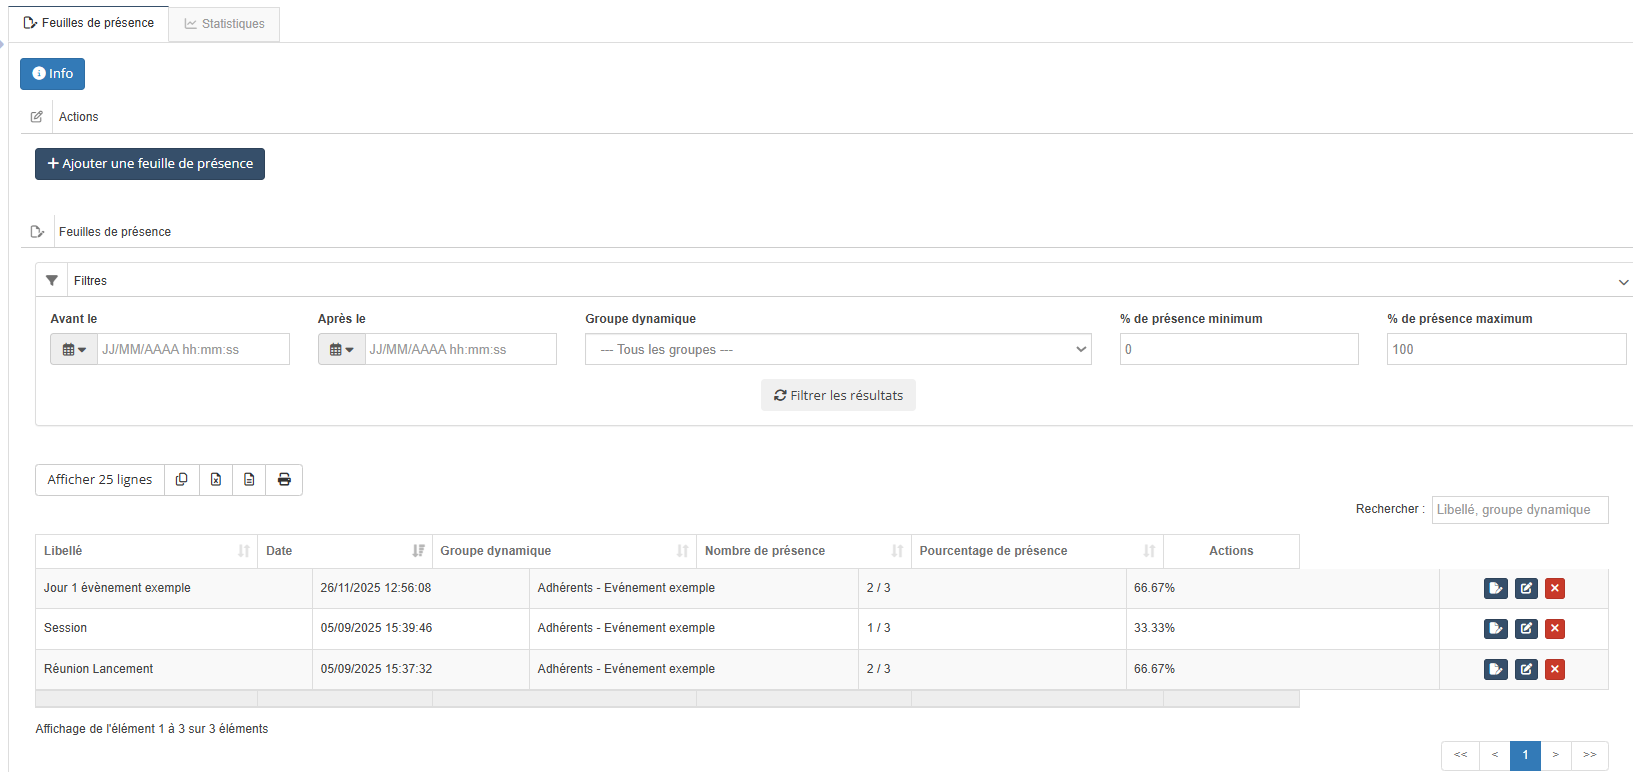Export the table as Excel file
This screenshot has height=772, width=1633.
[x=216, y=480]
